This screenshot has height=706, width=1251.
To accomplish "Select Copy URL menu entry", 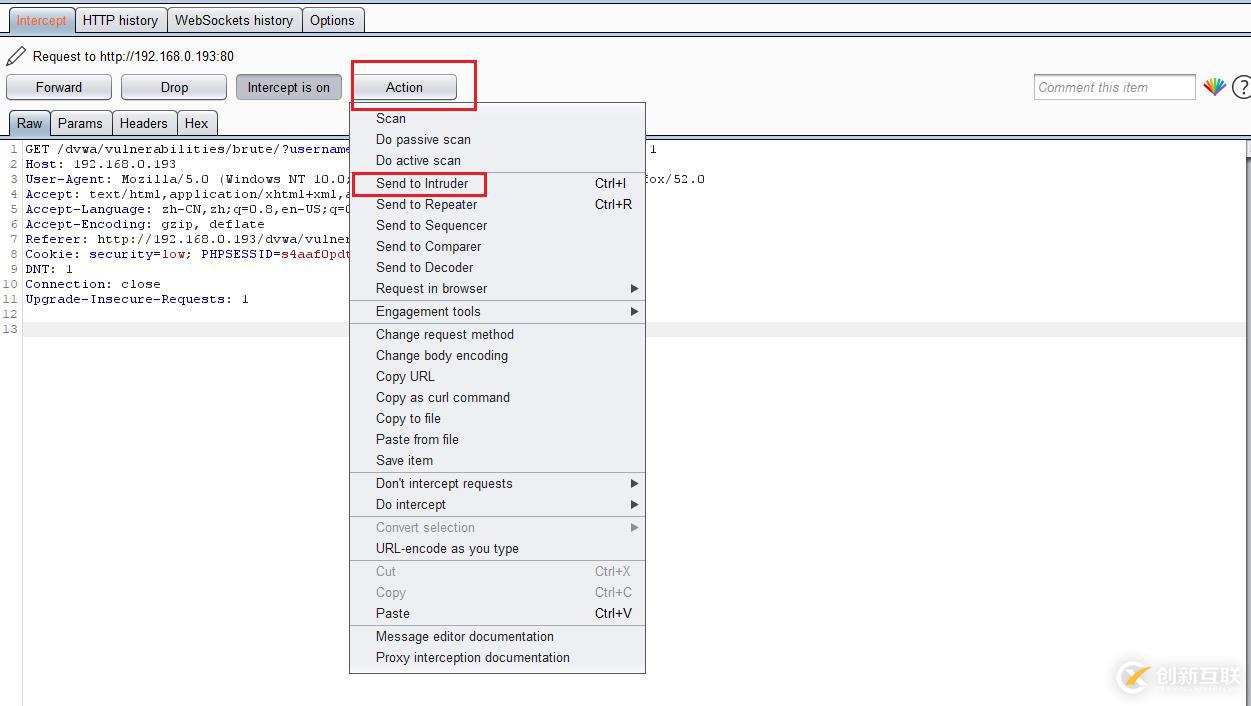I will click(x=497, y=376).
